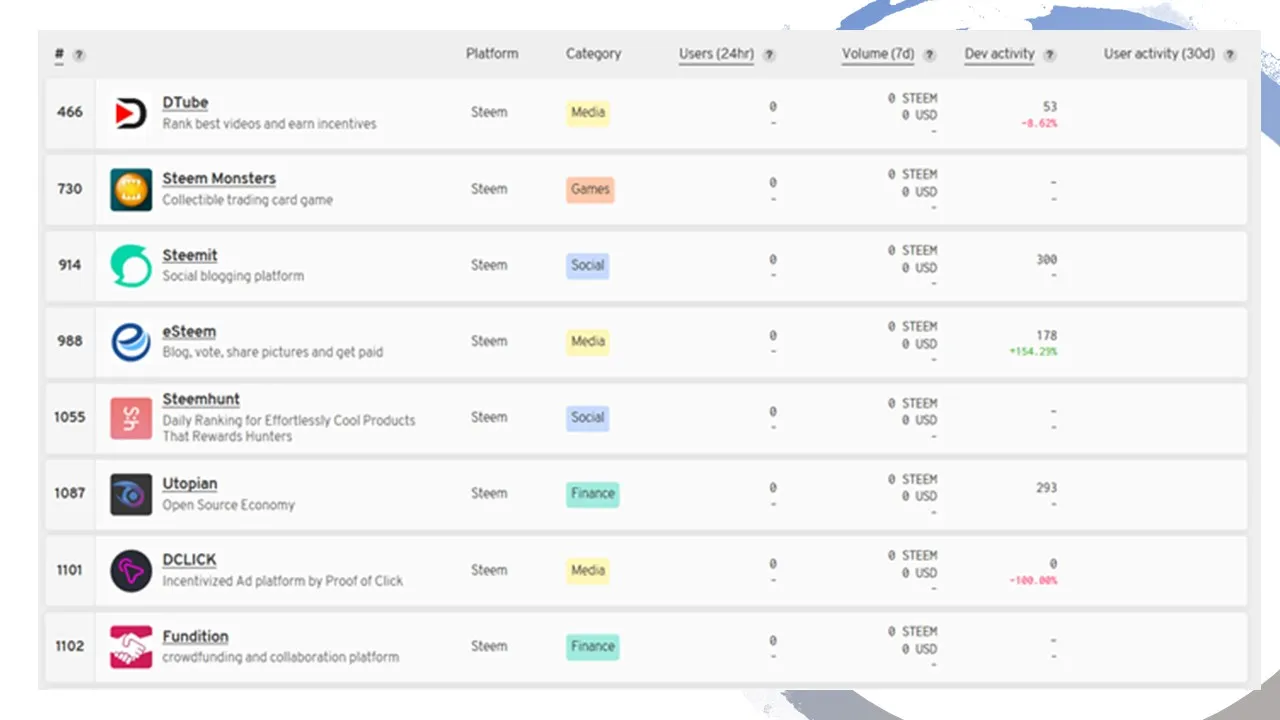Image resolution: width=1280 pixels, height=720 pixels.
Task: Click the Utopian dark logo icon
Action: click(131, 494)
